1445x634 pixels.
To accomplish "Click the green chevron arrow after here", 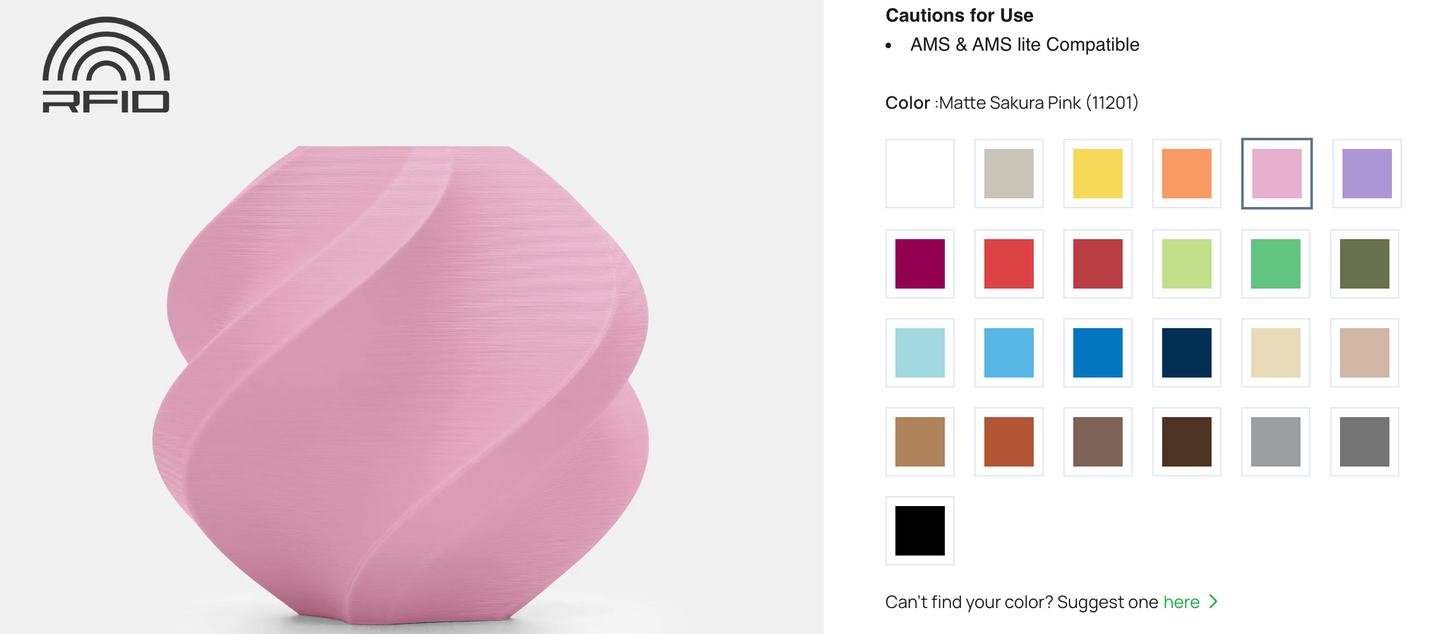I will click(1213, 602).
